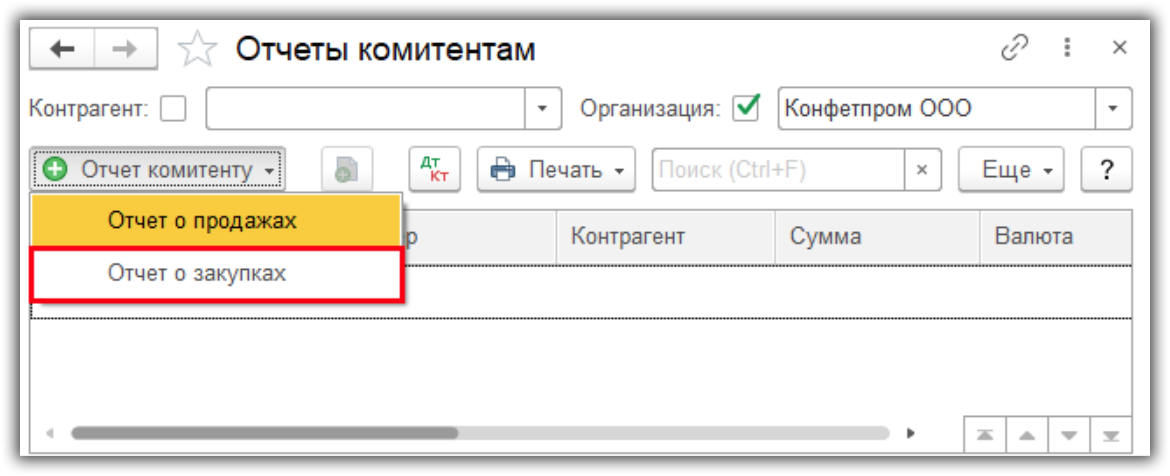Click the horizontal scrollbar thumb
The width and height of the screenshot is (1170, 476).
point(264,433)
